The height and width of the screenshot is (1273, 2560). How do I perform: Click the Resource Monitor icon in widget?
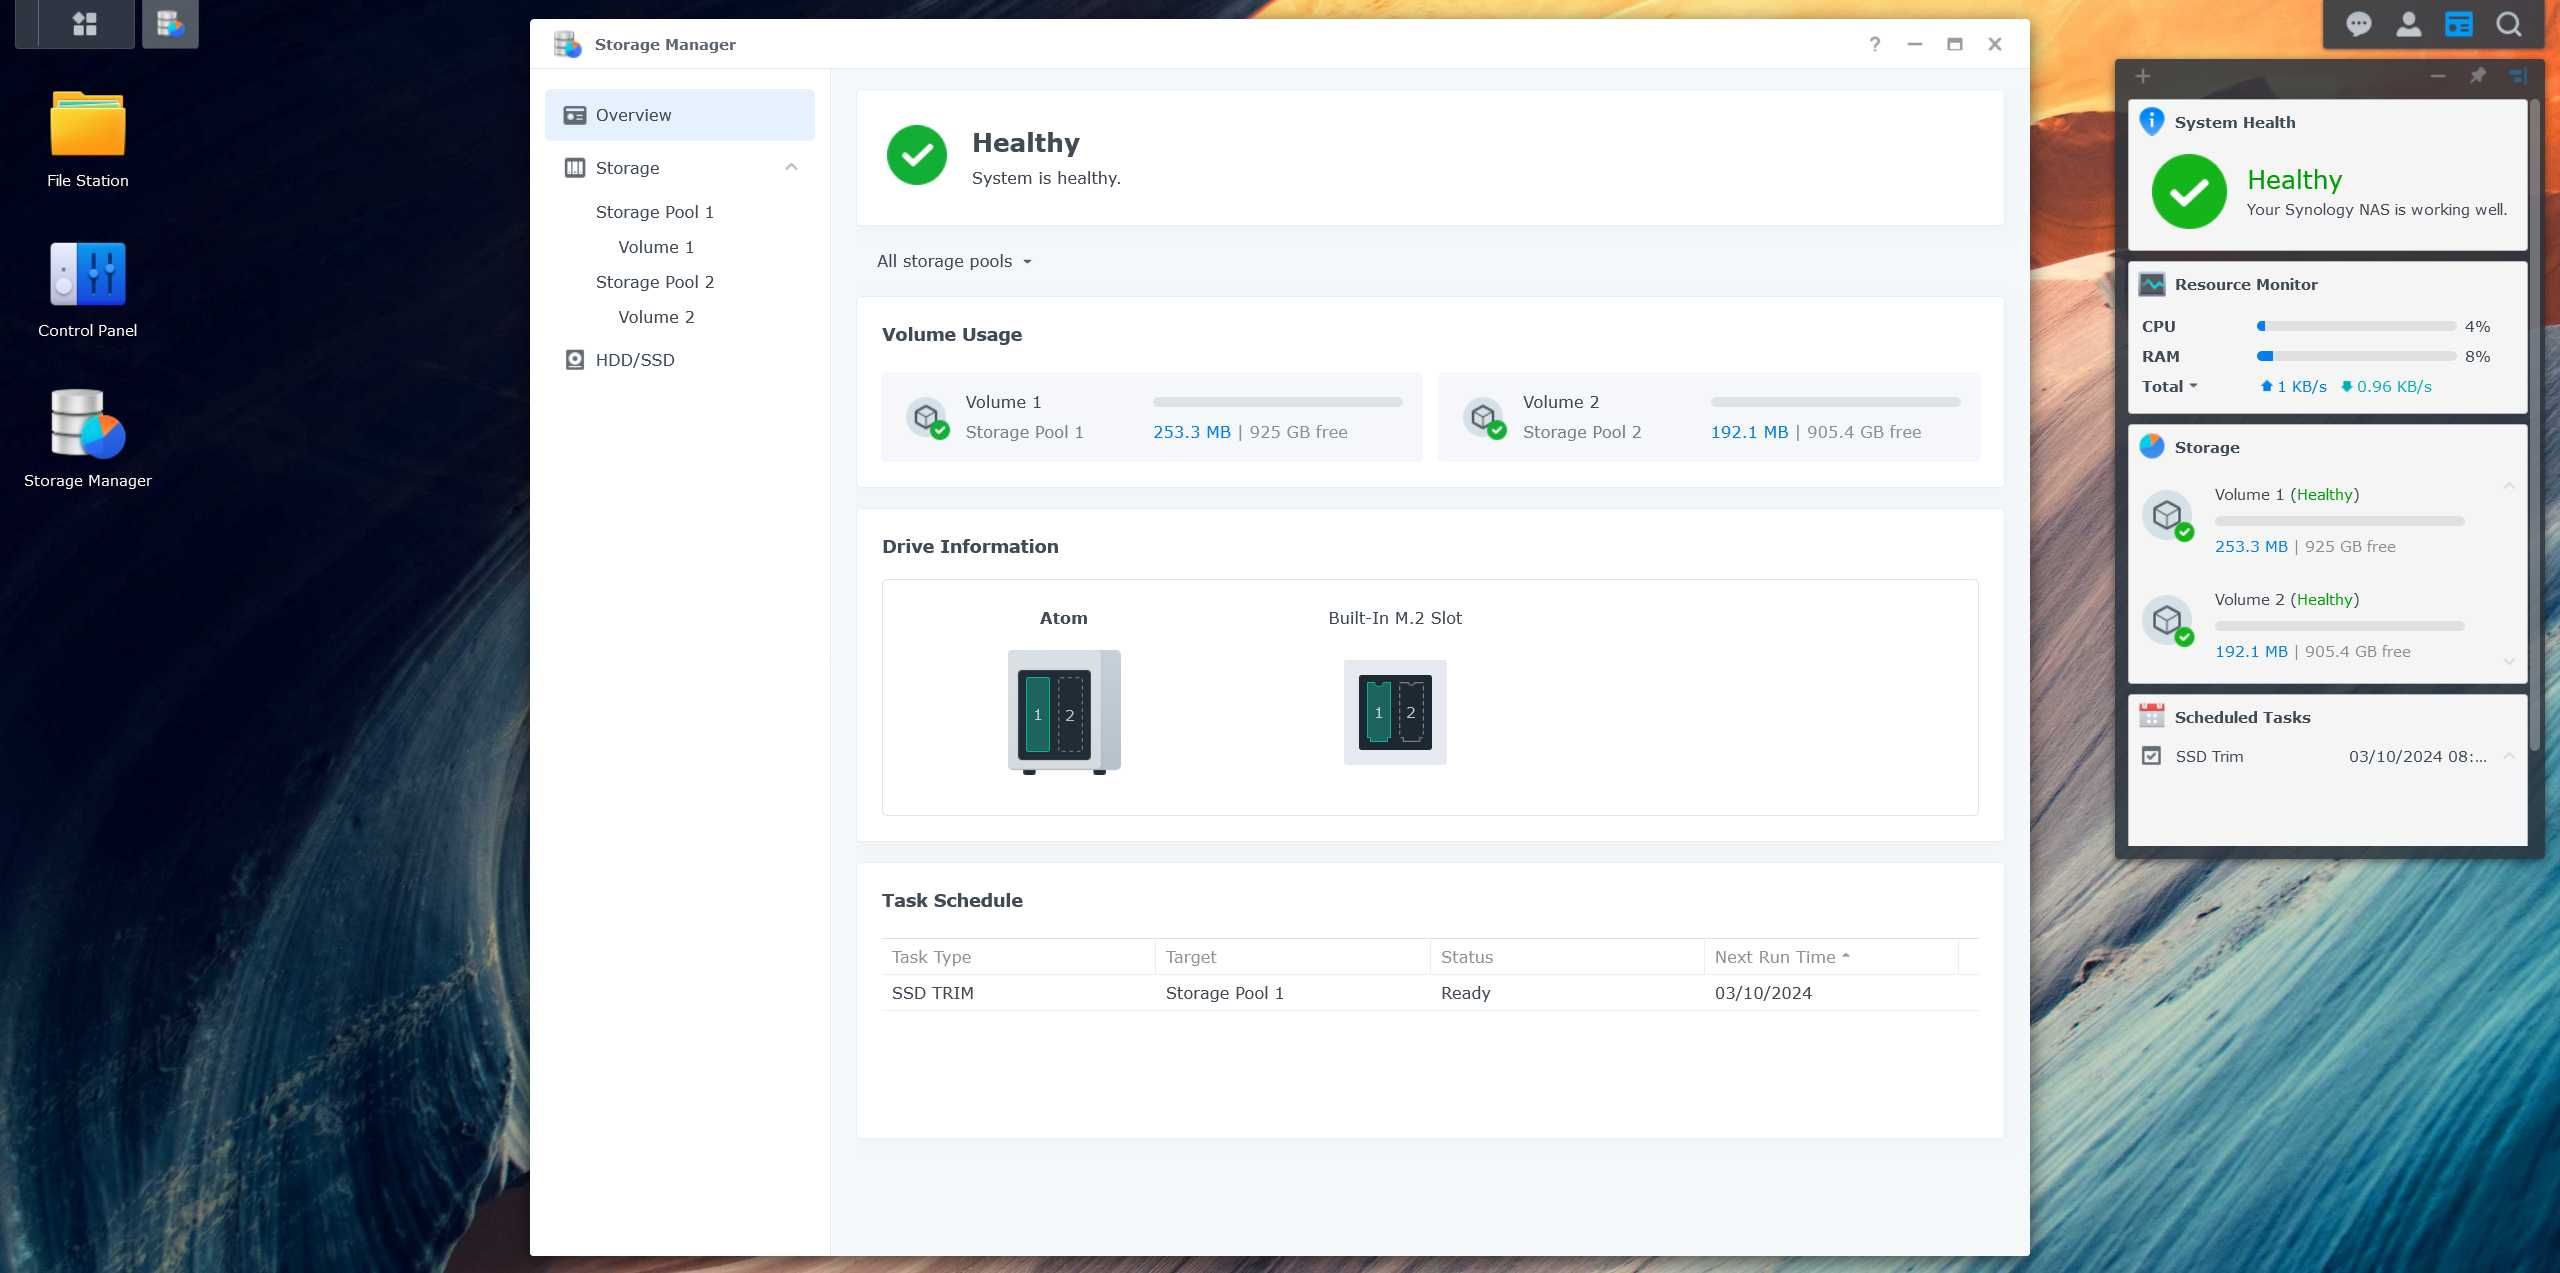2152,284
